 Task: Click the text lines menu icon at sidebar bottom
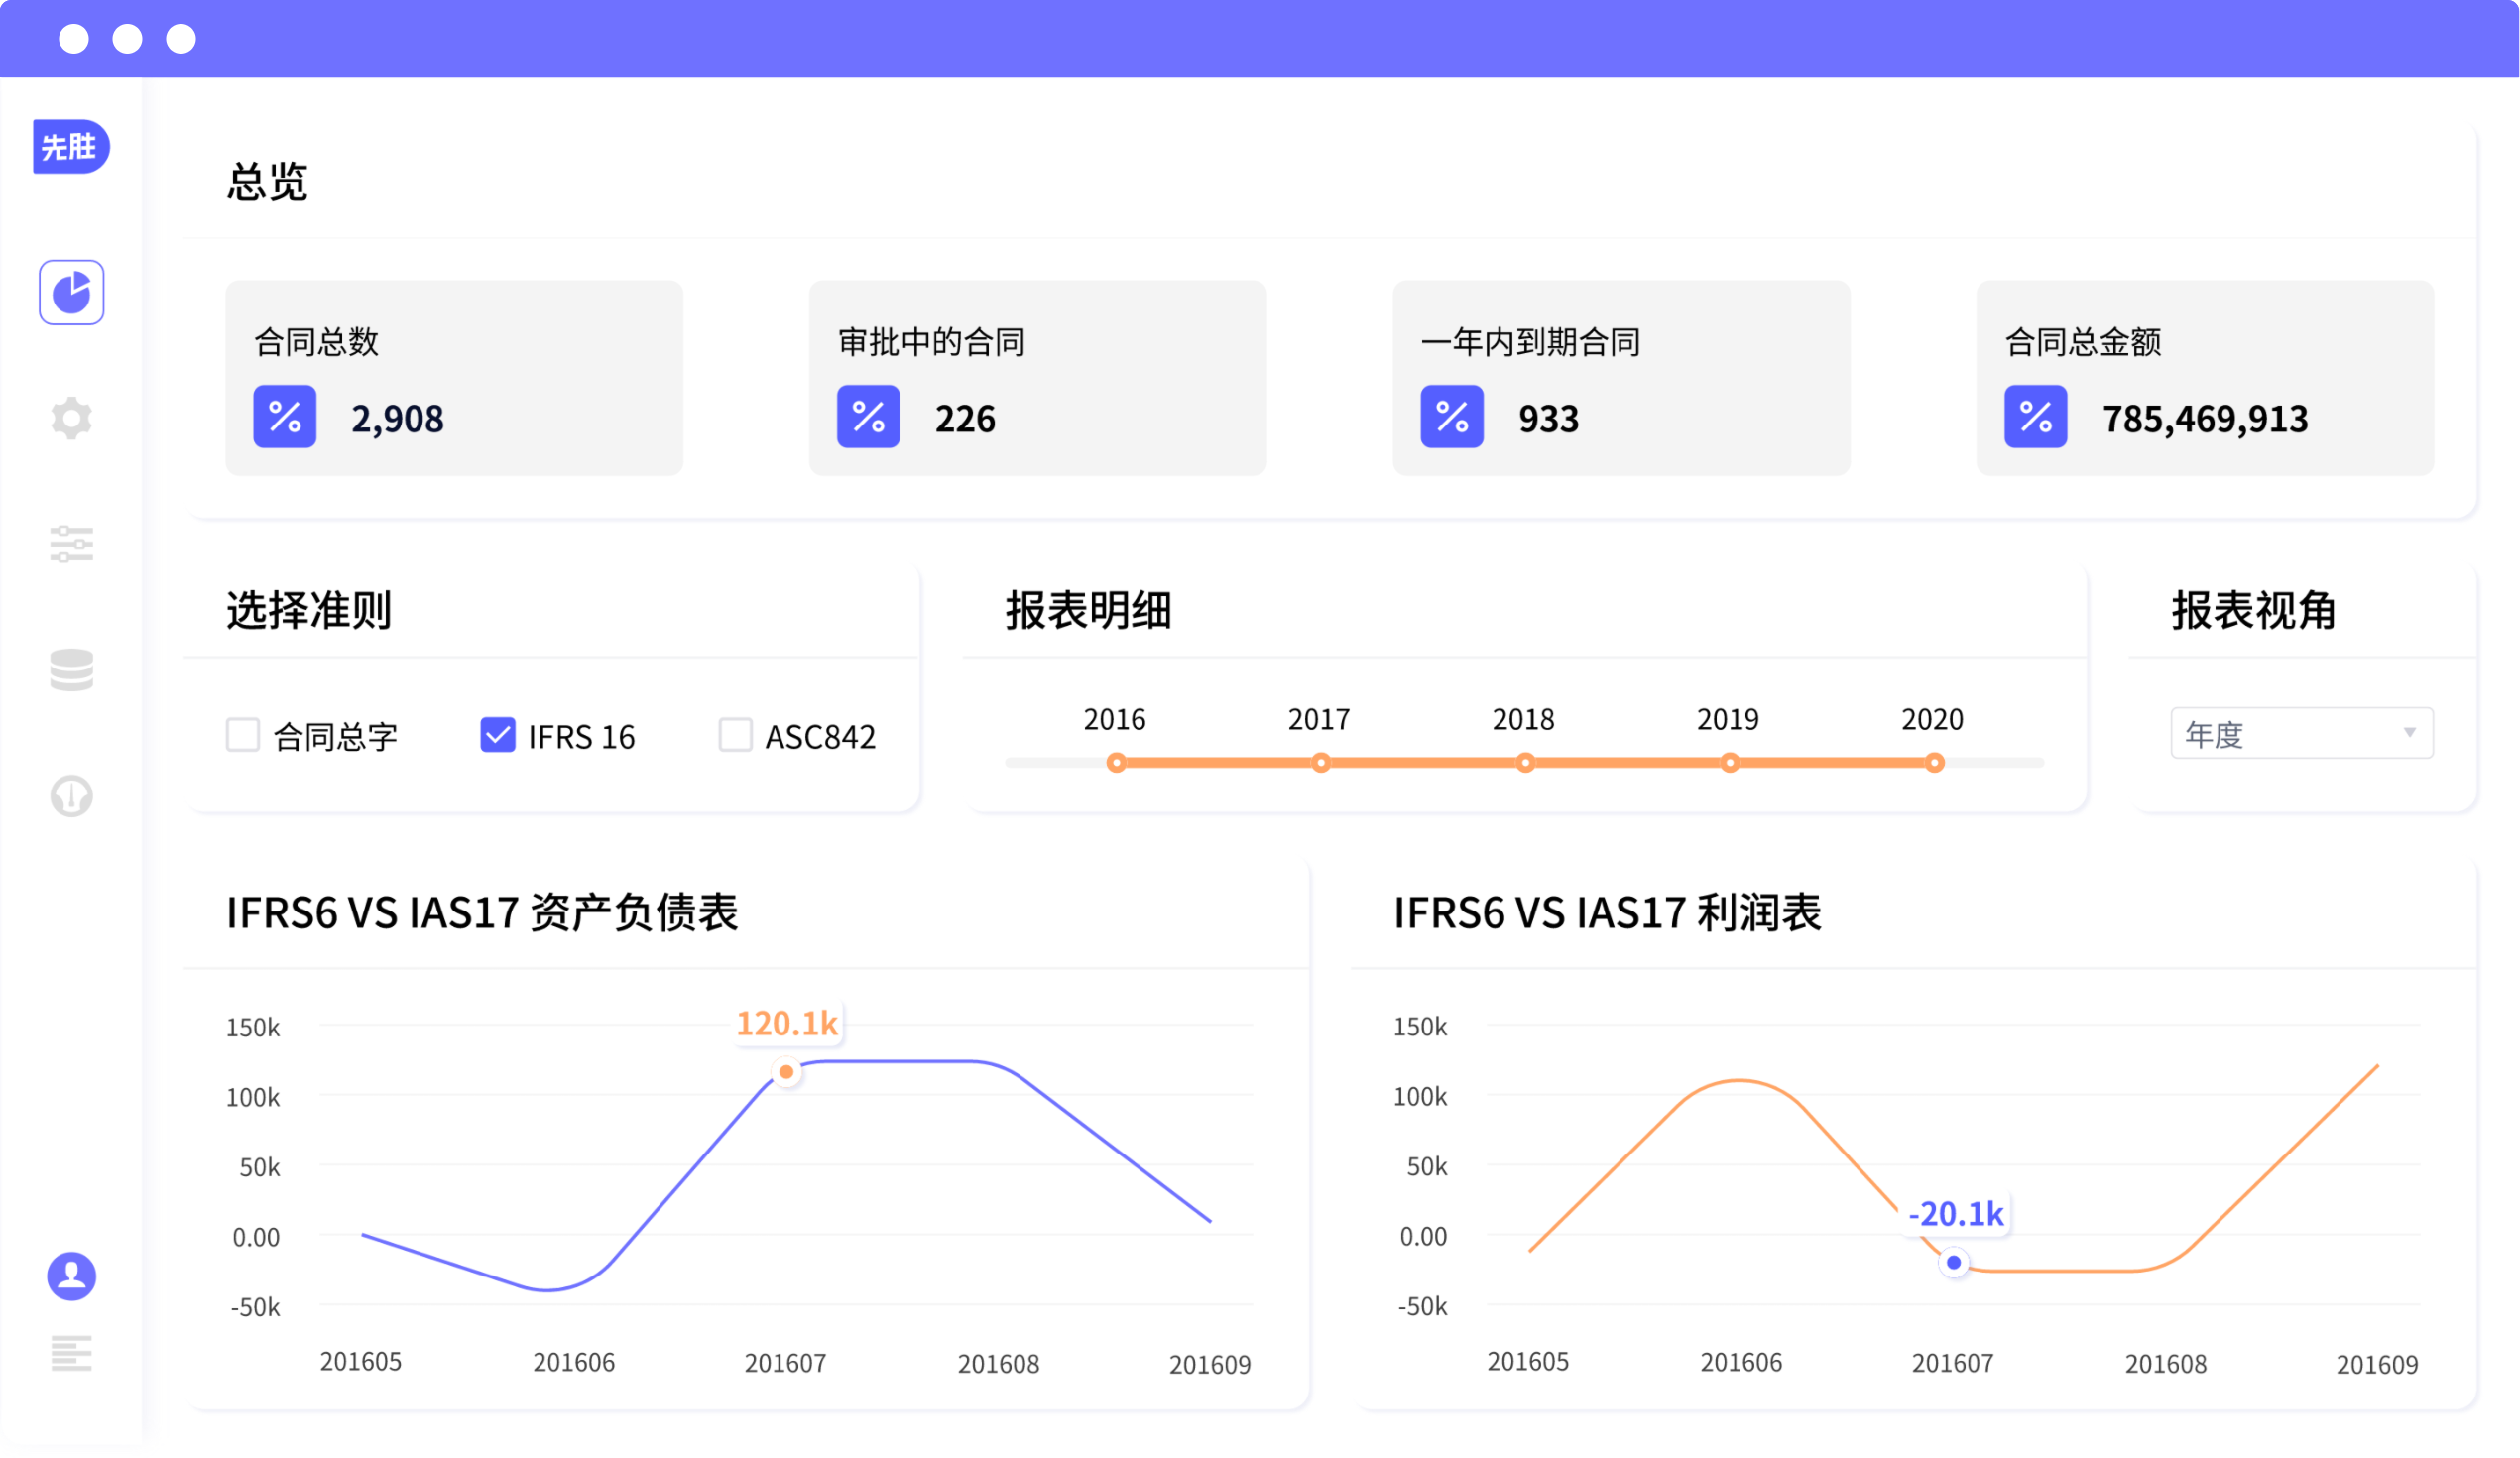point(71,1353)
